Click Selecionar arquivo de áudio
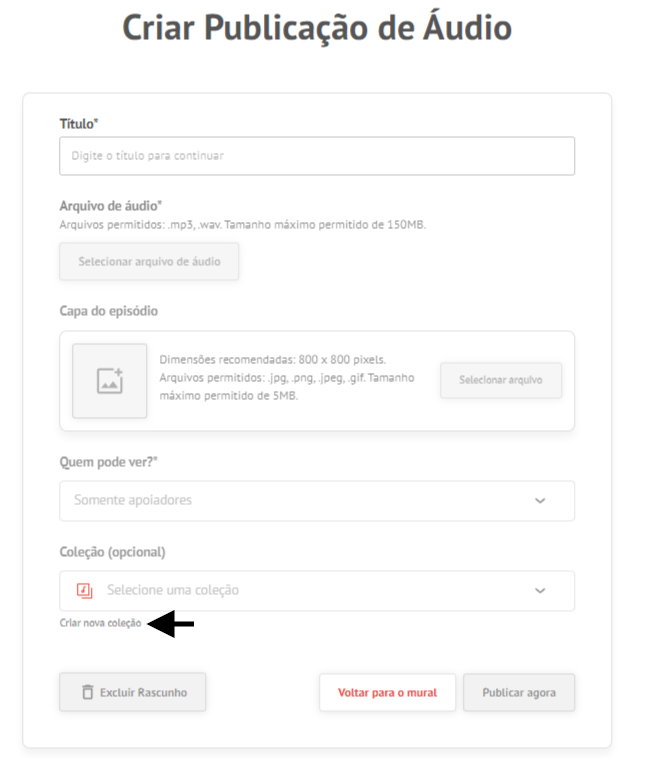 [x=149, y=262]
